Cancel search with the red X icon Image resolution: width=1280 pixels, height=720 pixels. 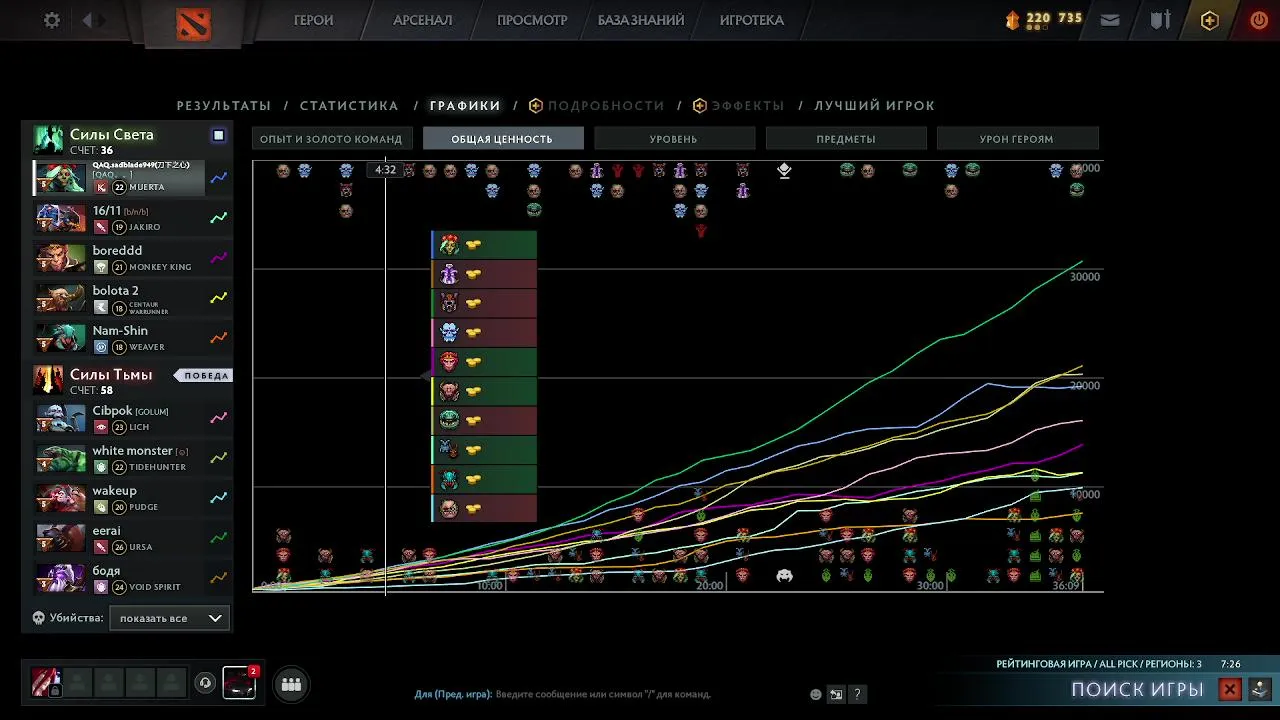[x=1230, y=689]
